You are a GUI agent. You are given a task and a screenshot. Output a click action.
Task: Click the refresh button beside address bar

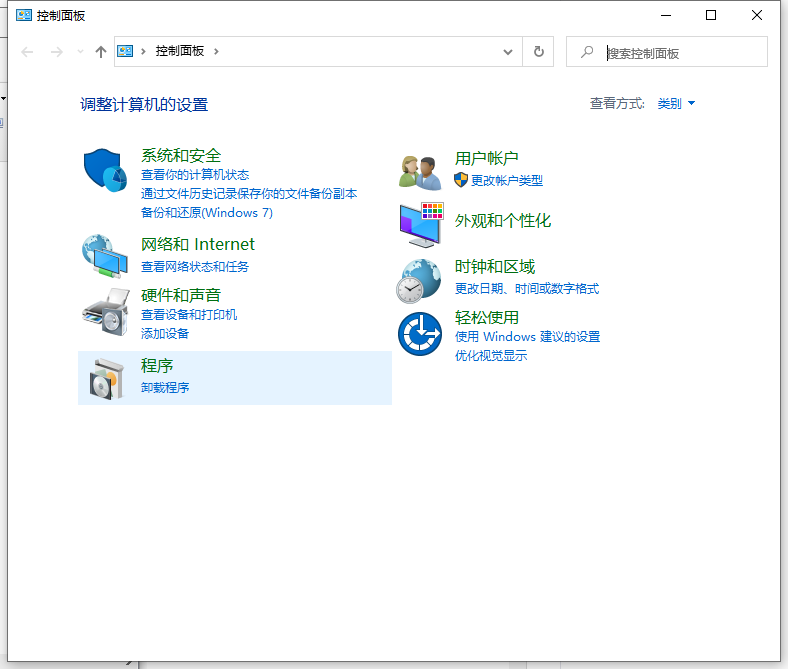(539, 52)
